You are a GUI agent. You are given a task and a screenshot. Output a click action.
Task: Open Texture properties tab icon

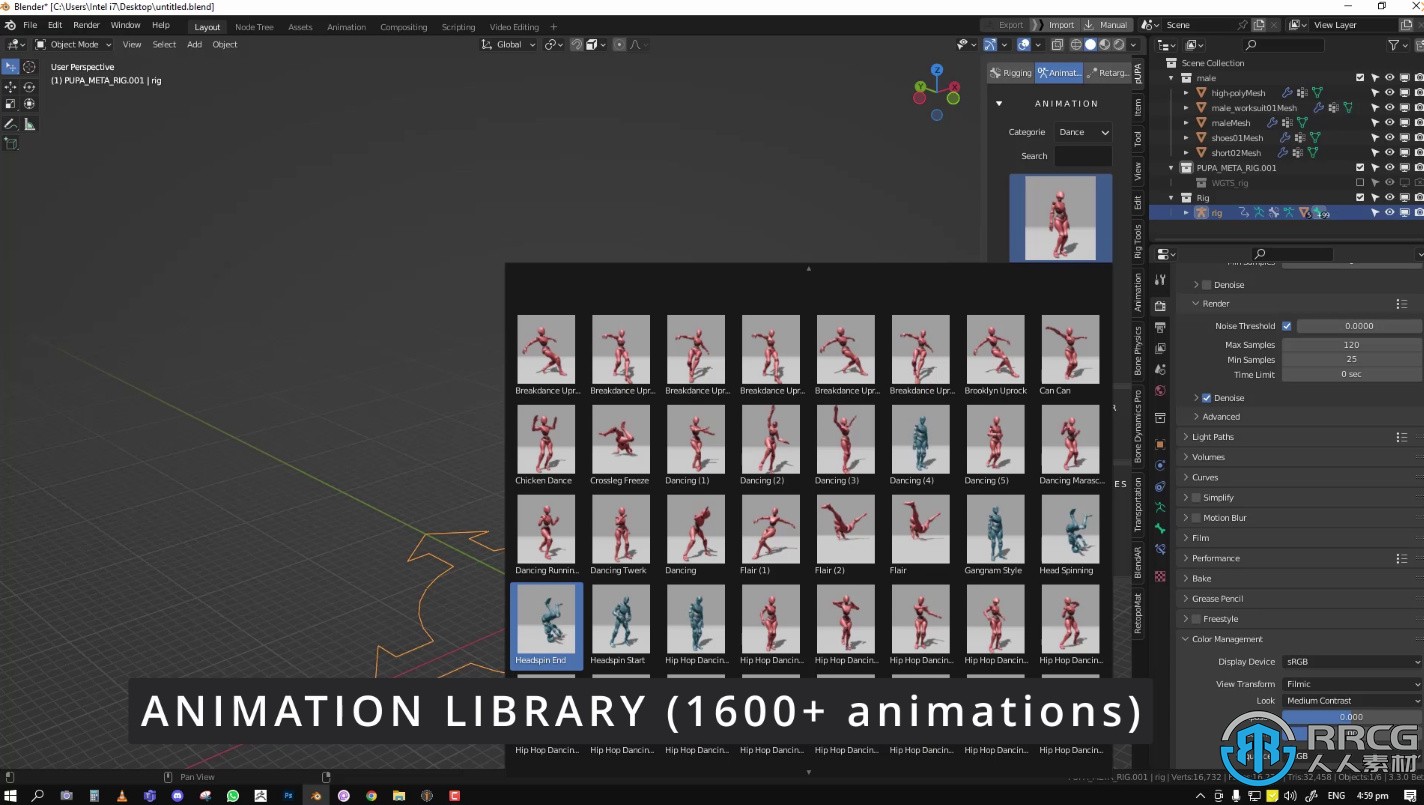(x=1160, y=576)
